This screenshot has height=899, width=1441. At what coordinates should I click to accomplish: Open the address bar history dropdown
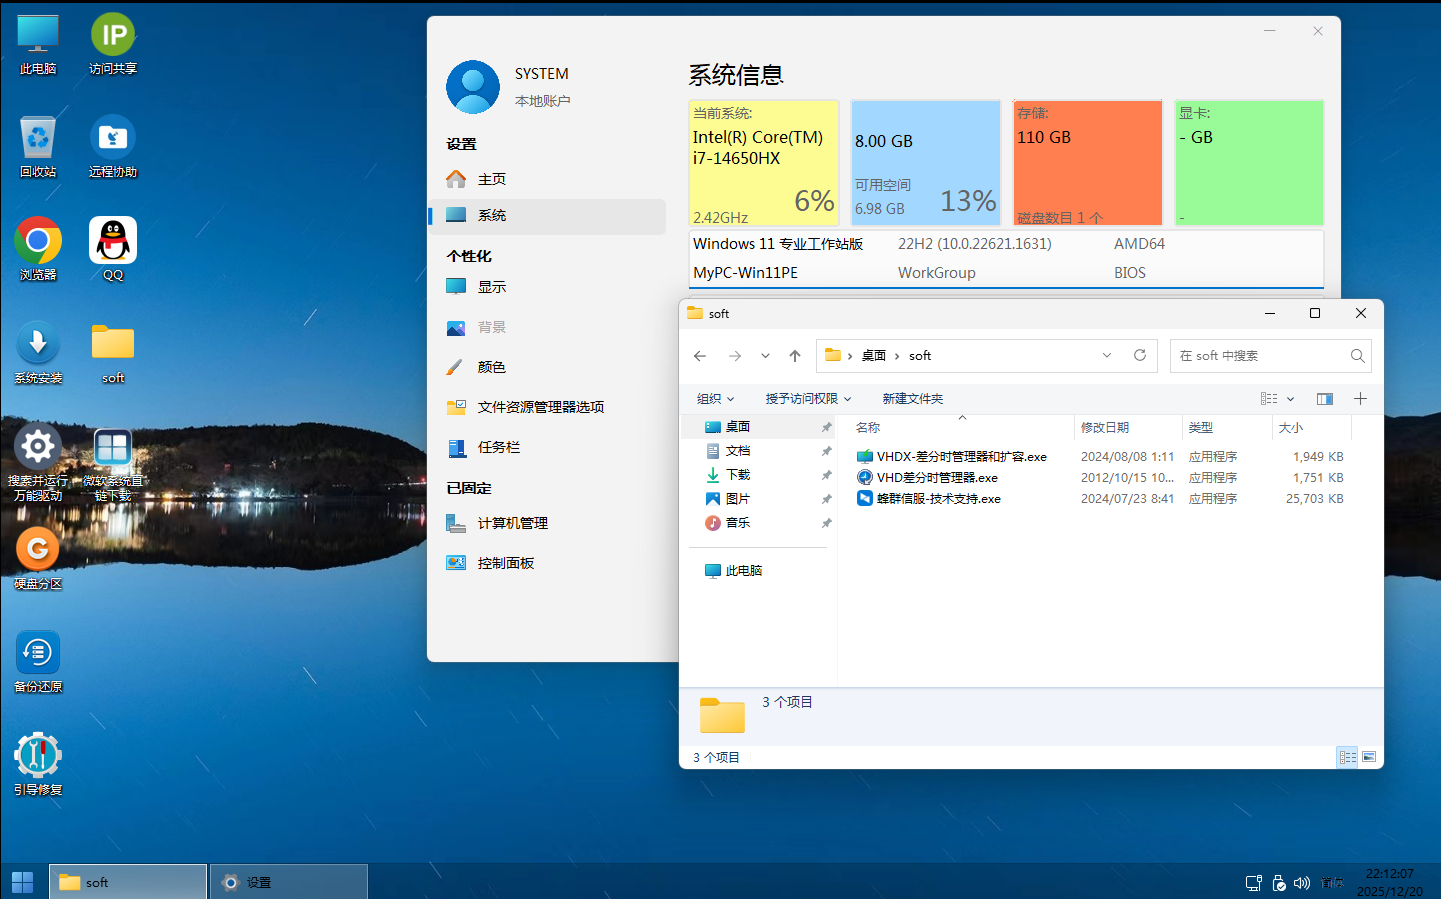[1107, 356]
